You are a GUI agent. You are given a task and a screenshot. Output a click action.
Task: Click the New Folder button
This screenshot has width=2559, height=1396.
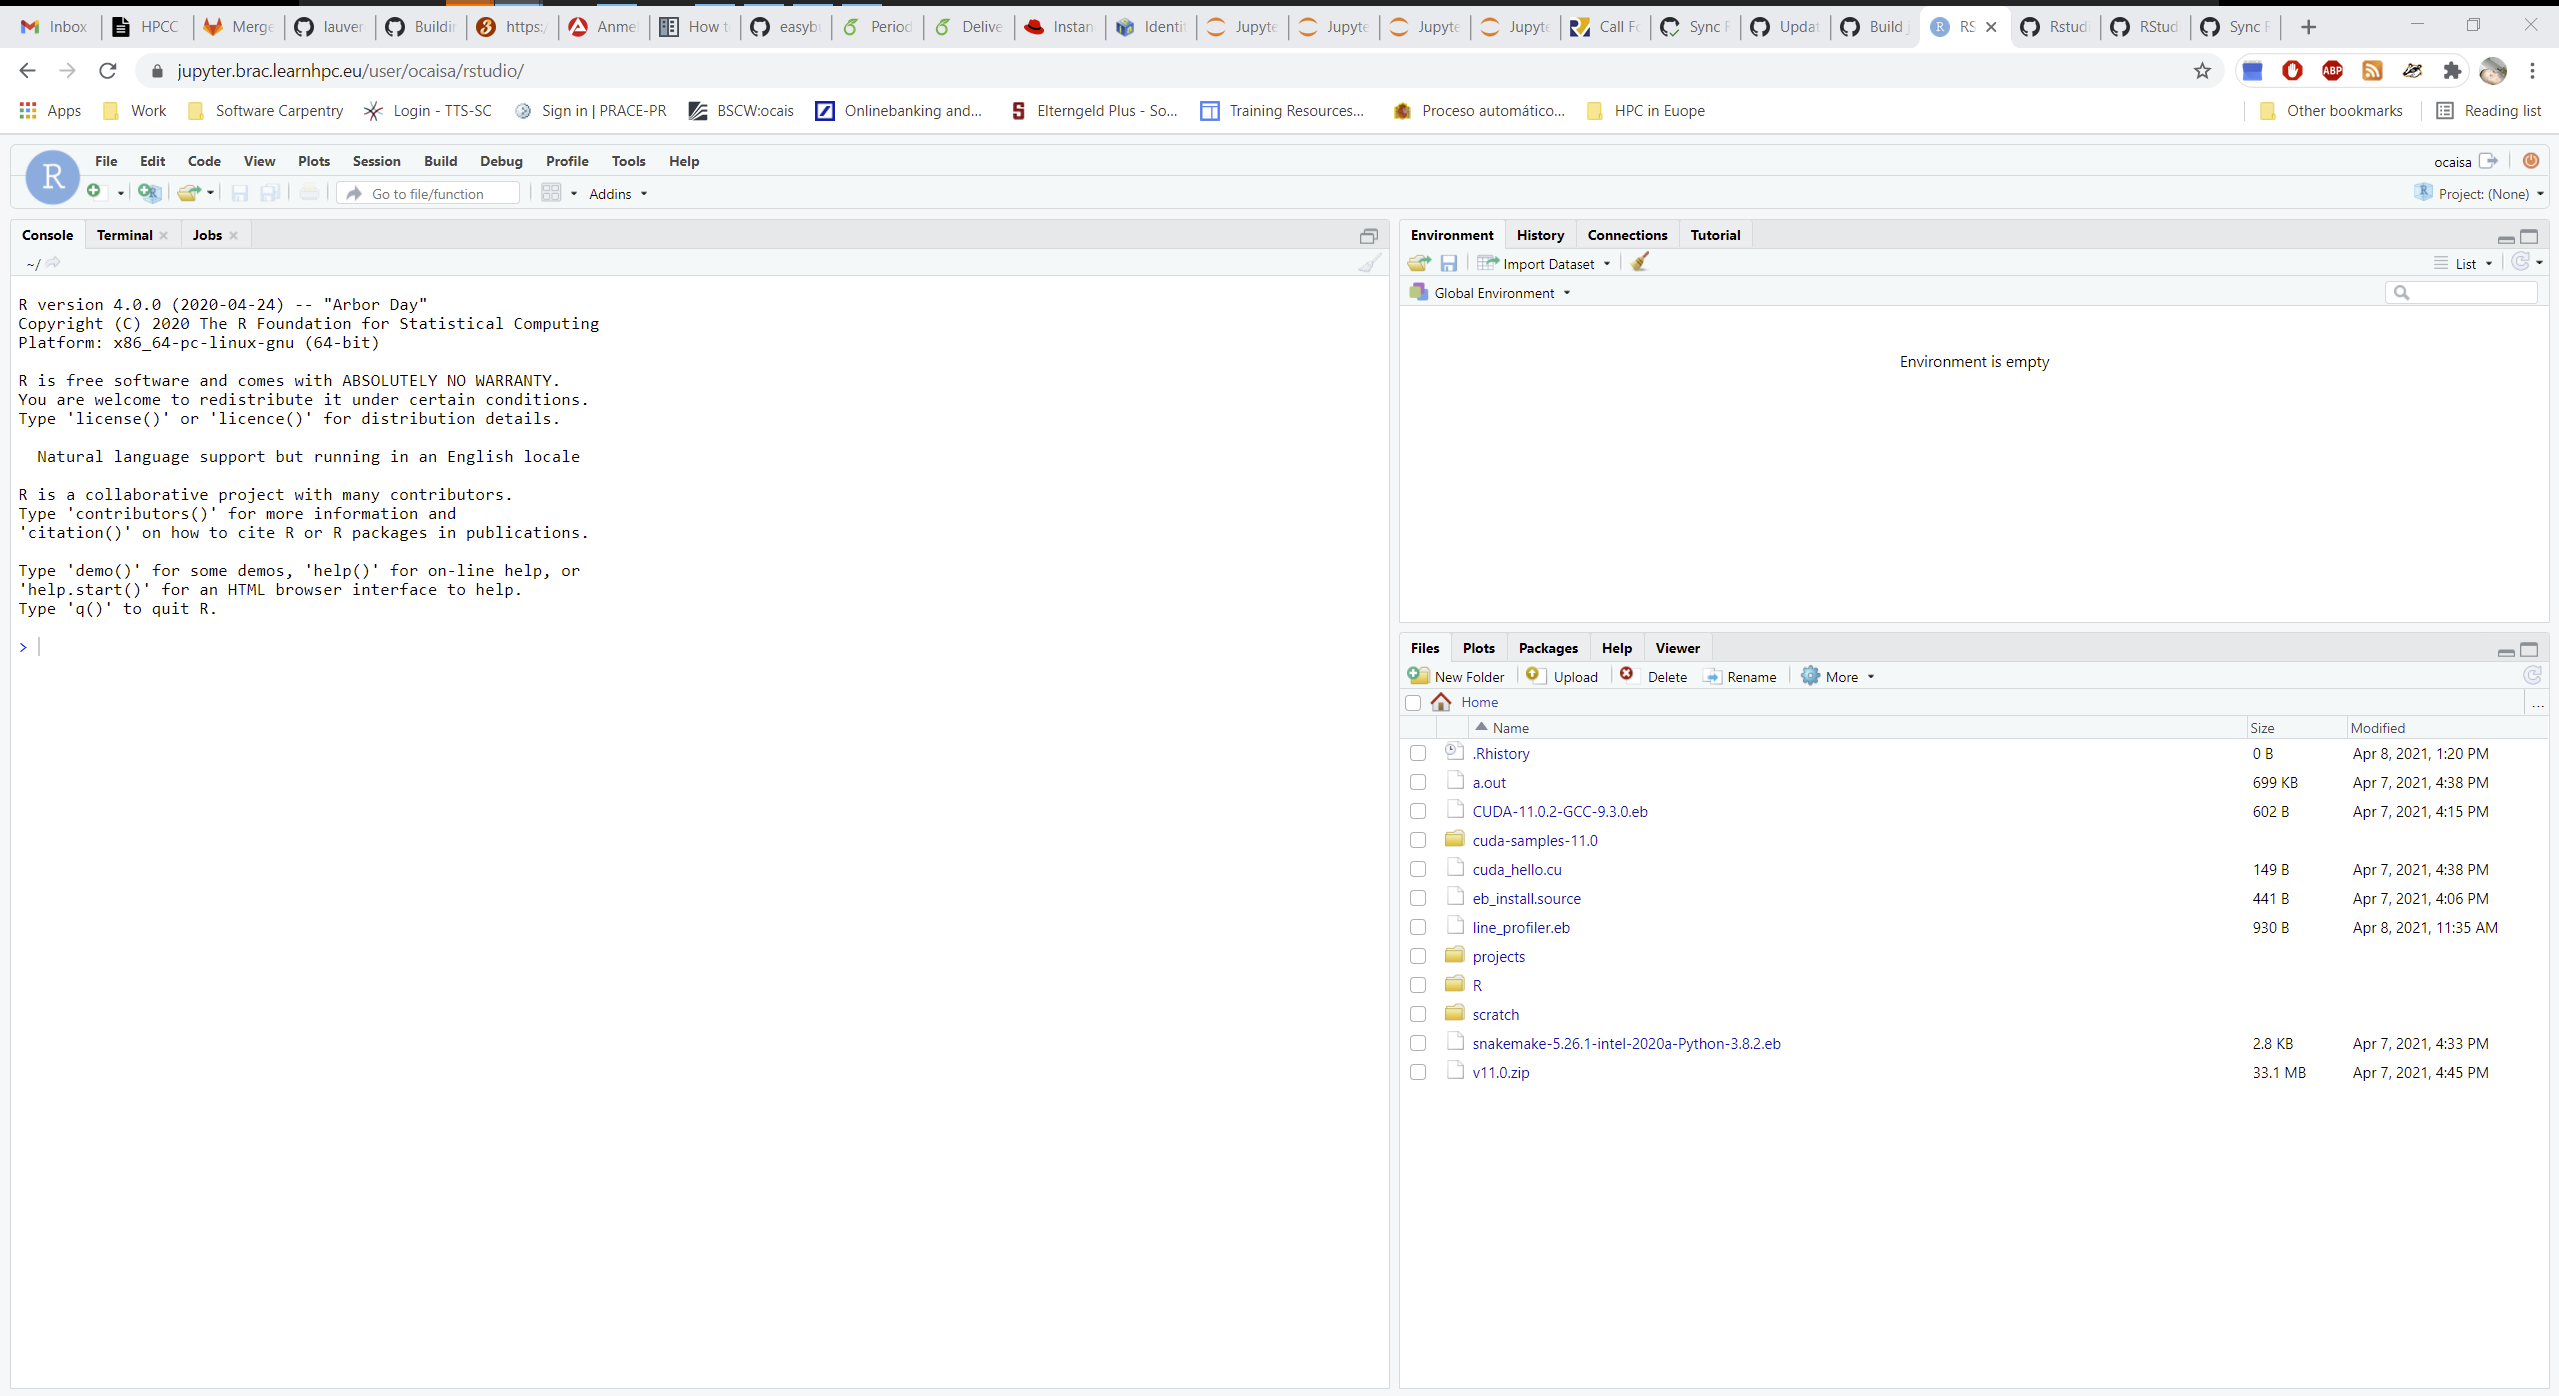[1457, 677]
